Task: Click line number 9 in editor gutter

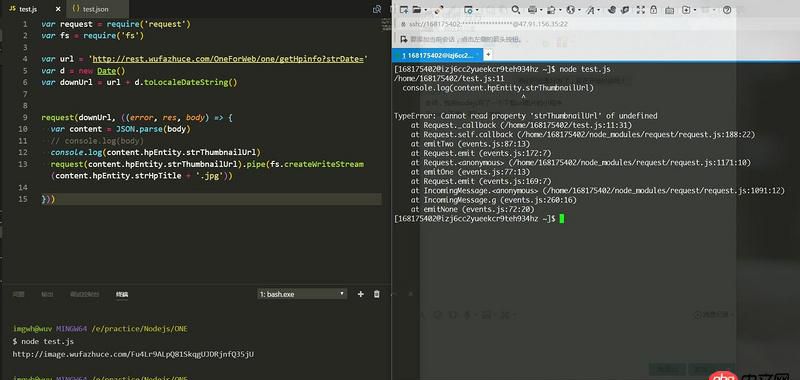Action: (x=25, y=117)
